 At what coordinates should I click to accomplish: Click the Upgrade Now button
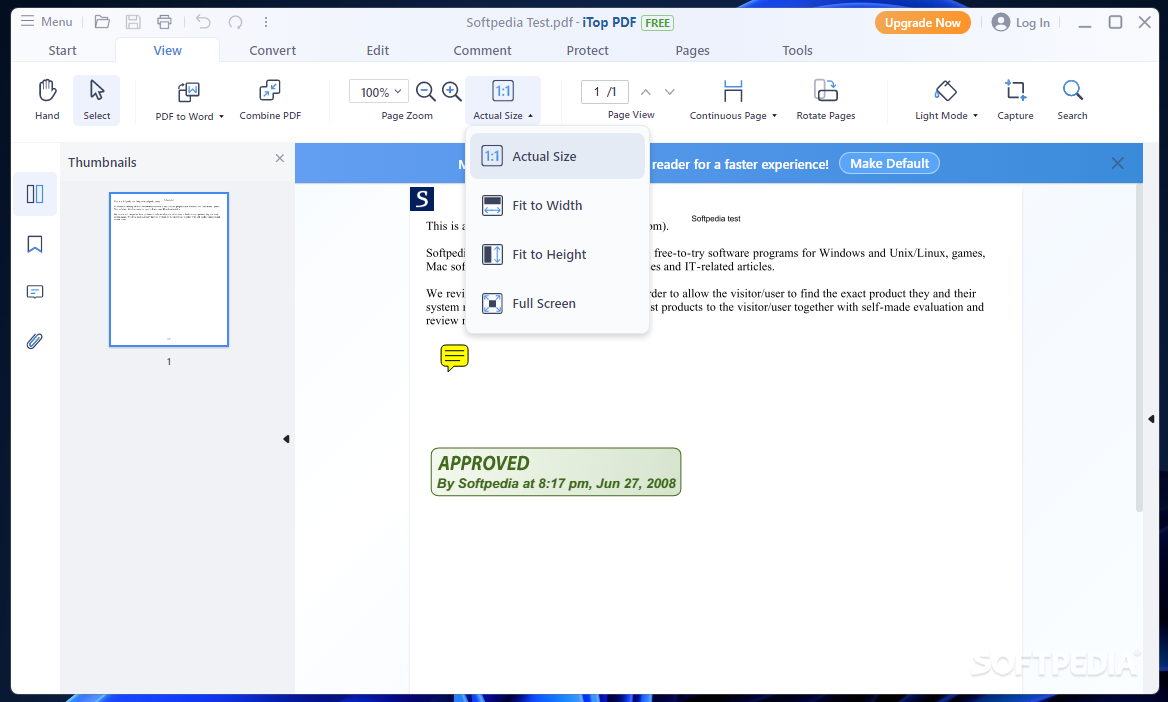coord(922,22)
